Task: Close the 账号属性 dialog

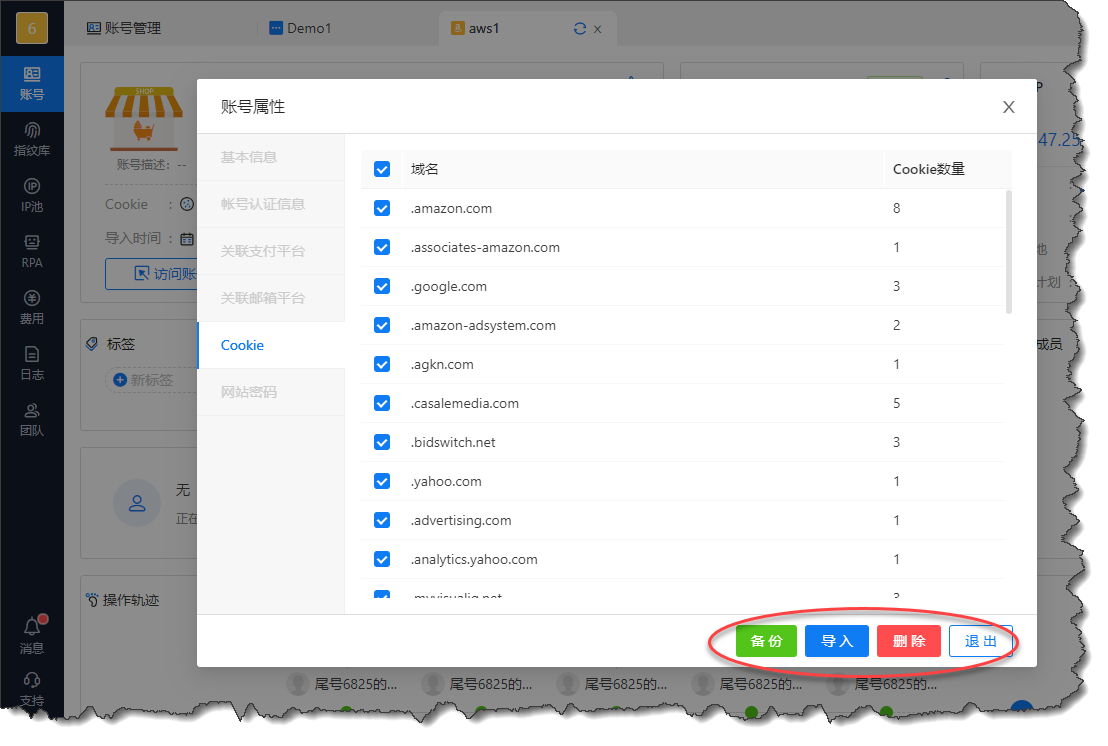Action: (x=1008, y=107)
